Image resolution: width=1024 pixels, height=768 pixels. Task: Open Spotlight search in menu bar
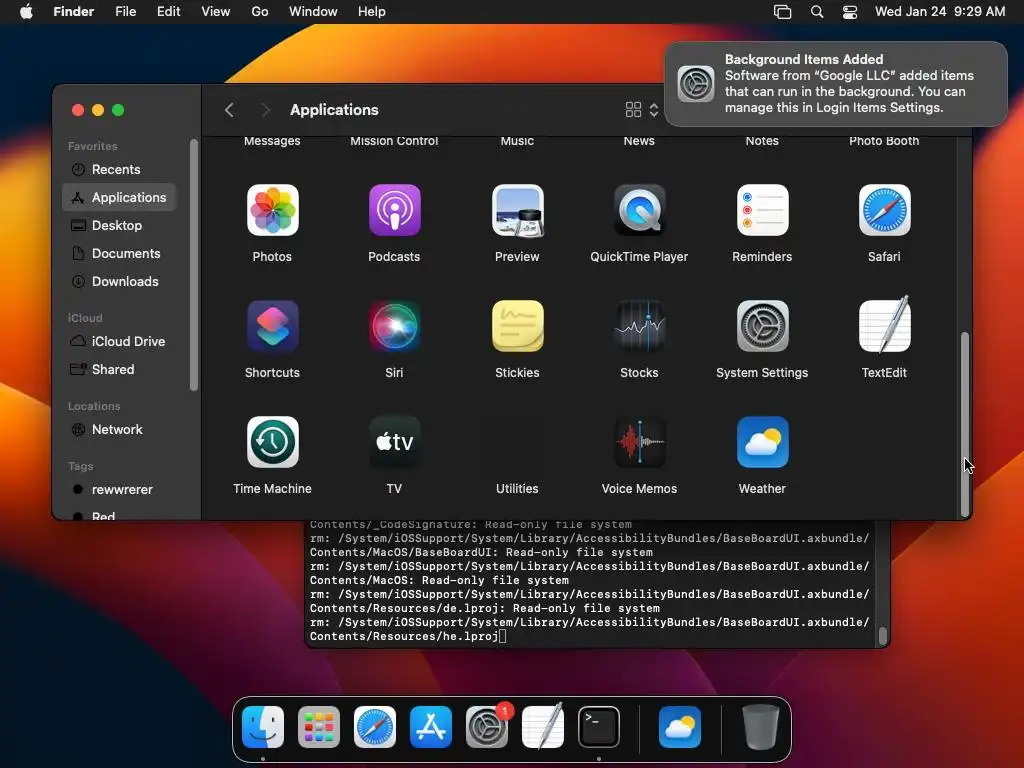[x=817, y=12]
